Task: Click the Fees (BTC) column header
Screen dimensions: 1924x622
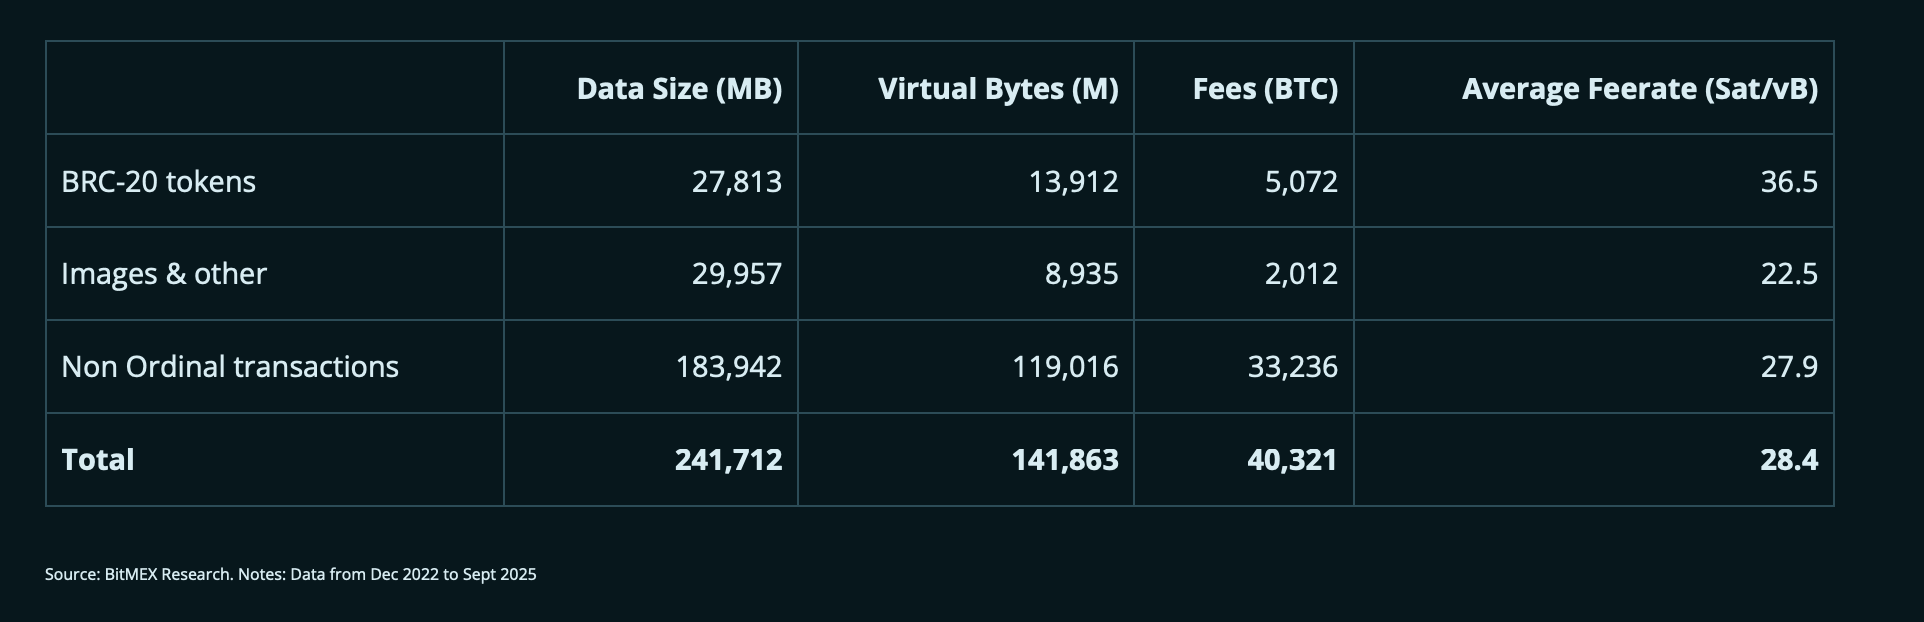Action: click(1264, 89)
